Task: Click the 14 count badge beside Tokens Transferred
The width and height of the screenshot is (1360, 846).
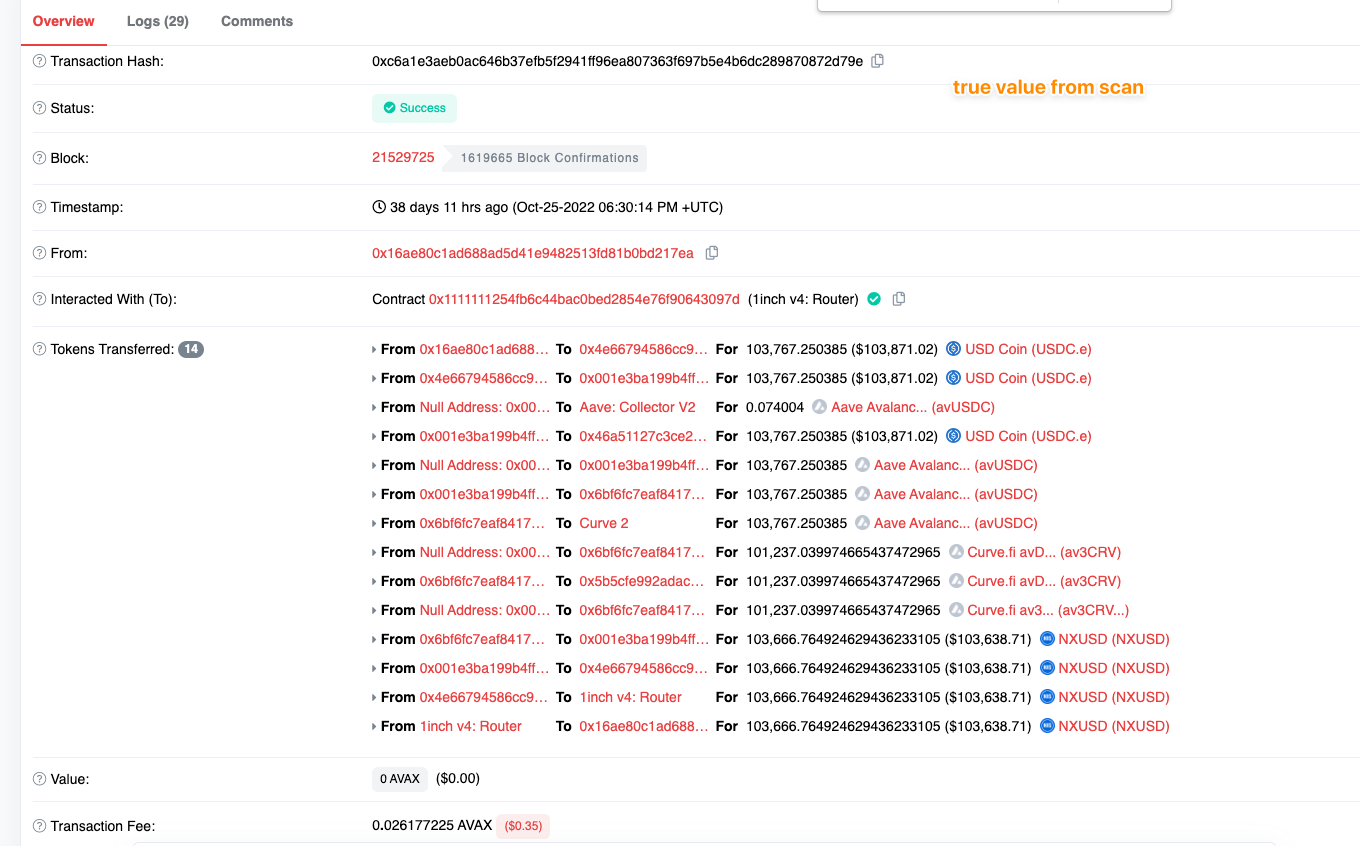Action: pyautogui.click(x=191, y=349)
